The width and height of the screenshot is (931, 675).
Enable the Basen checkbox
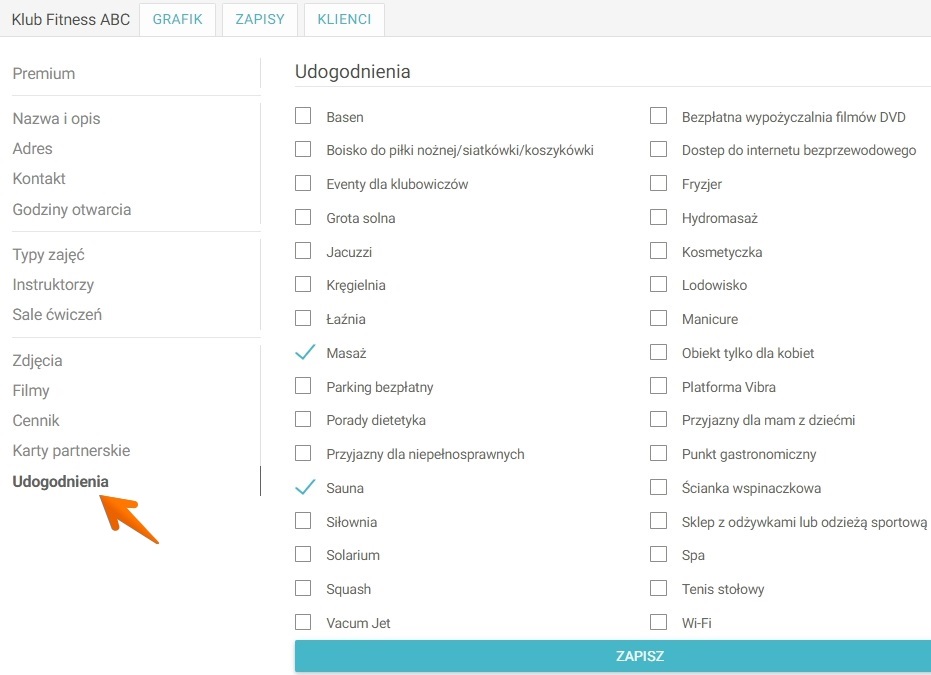click(x=303, y=116)
